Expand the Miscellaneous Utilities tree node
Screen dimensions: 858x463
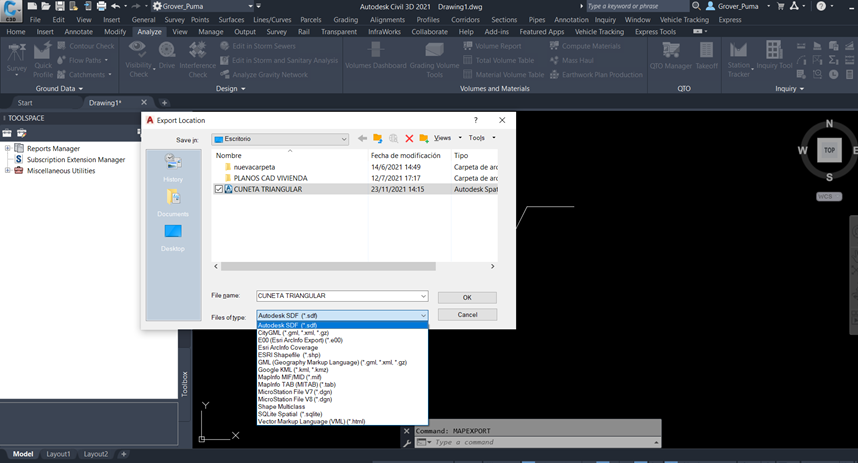tap(8, 171)
